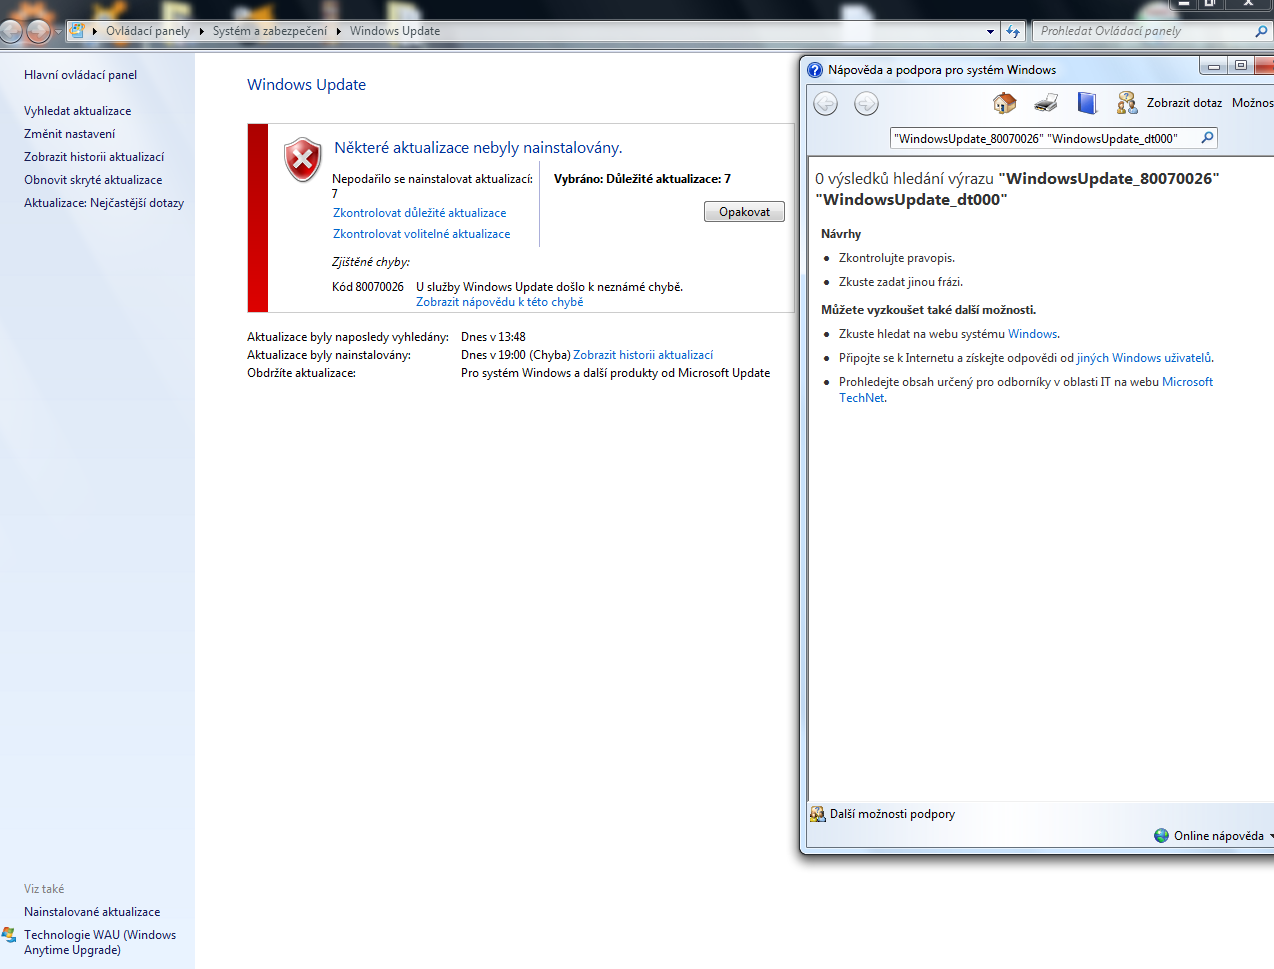Click the help search text field
Screen dimensions: 1274x969
tap(1044, 139)
